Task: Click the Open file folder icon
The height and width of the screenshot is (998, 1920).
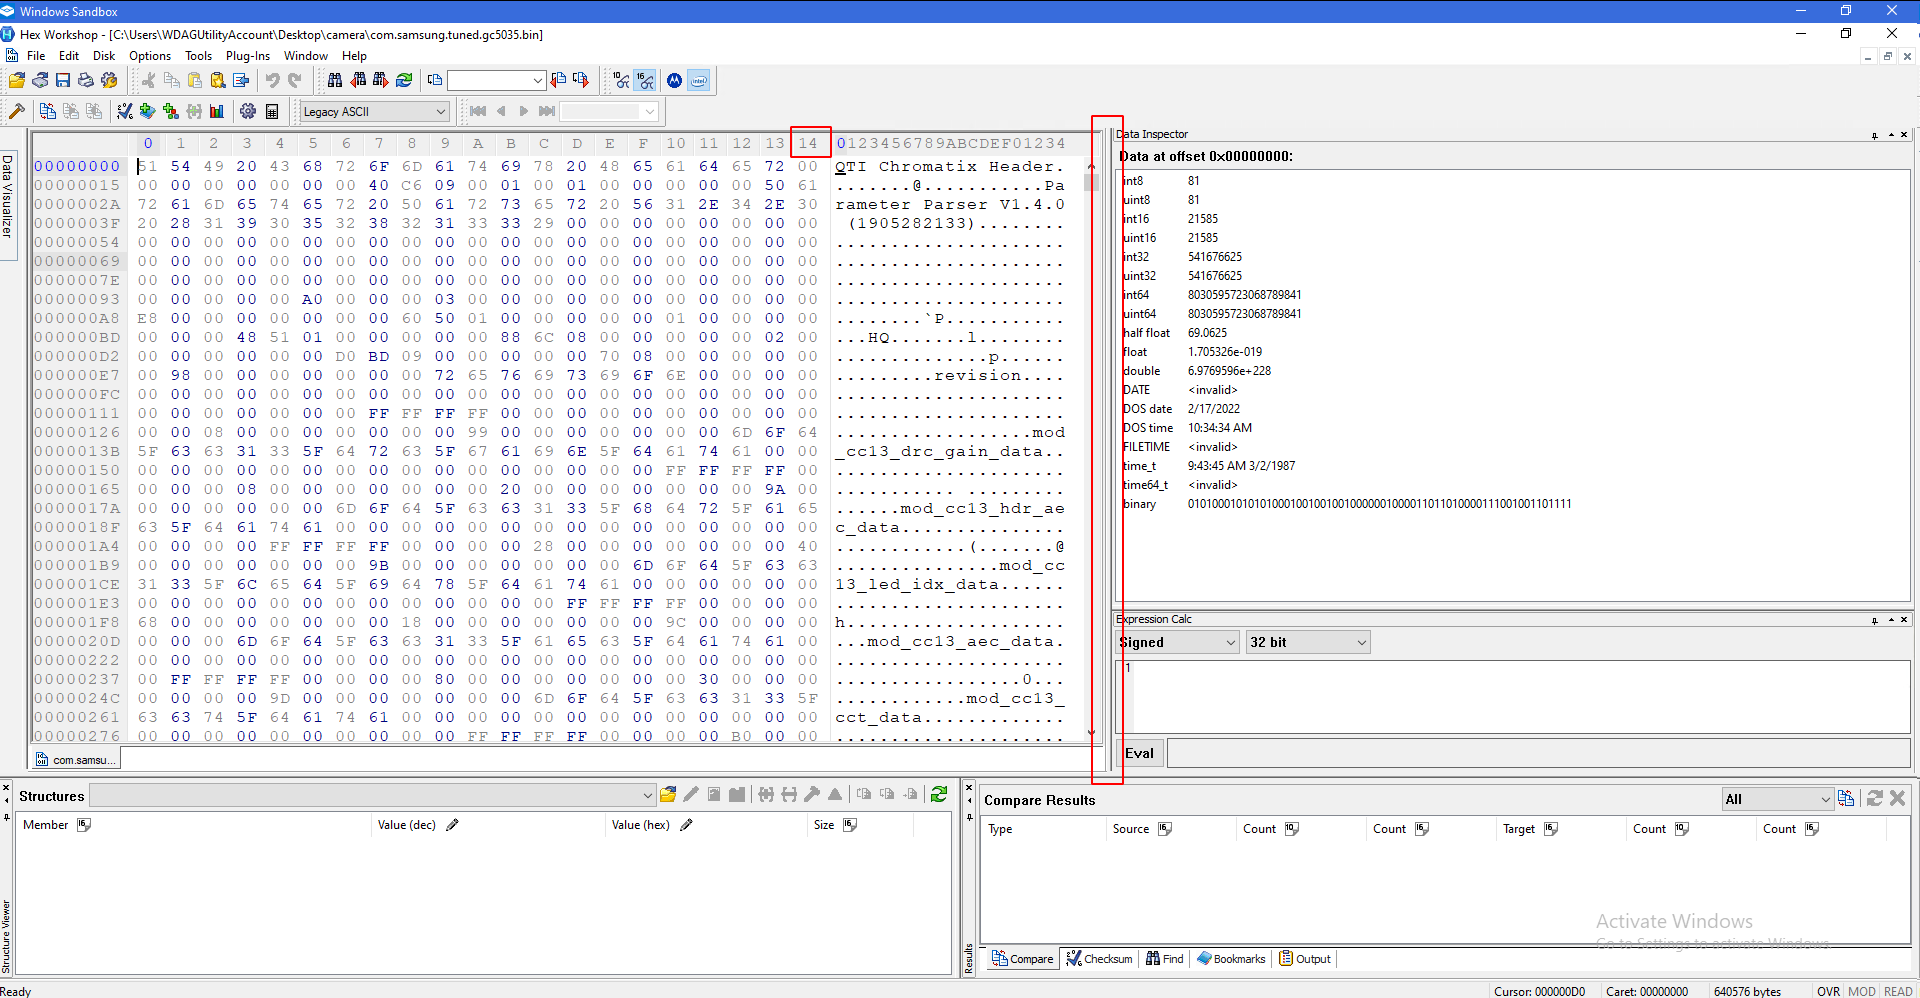Action: (x=17, y=80)
